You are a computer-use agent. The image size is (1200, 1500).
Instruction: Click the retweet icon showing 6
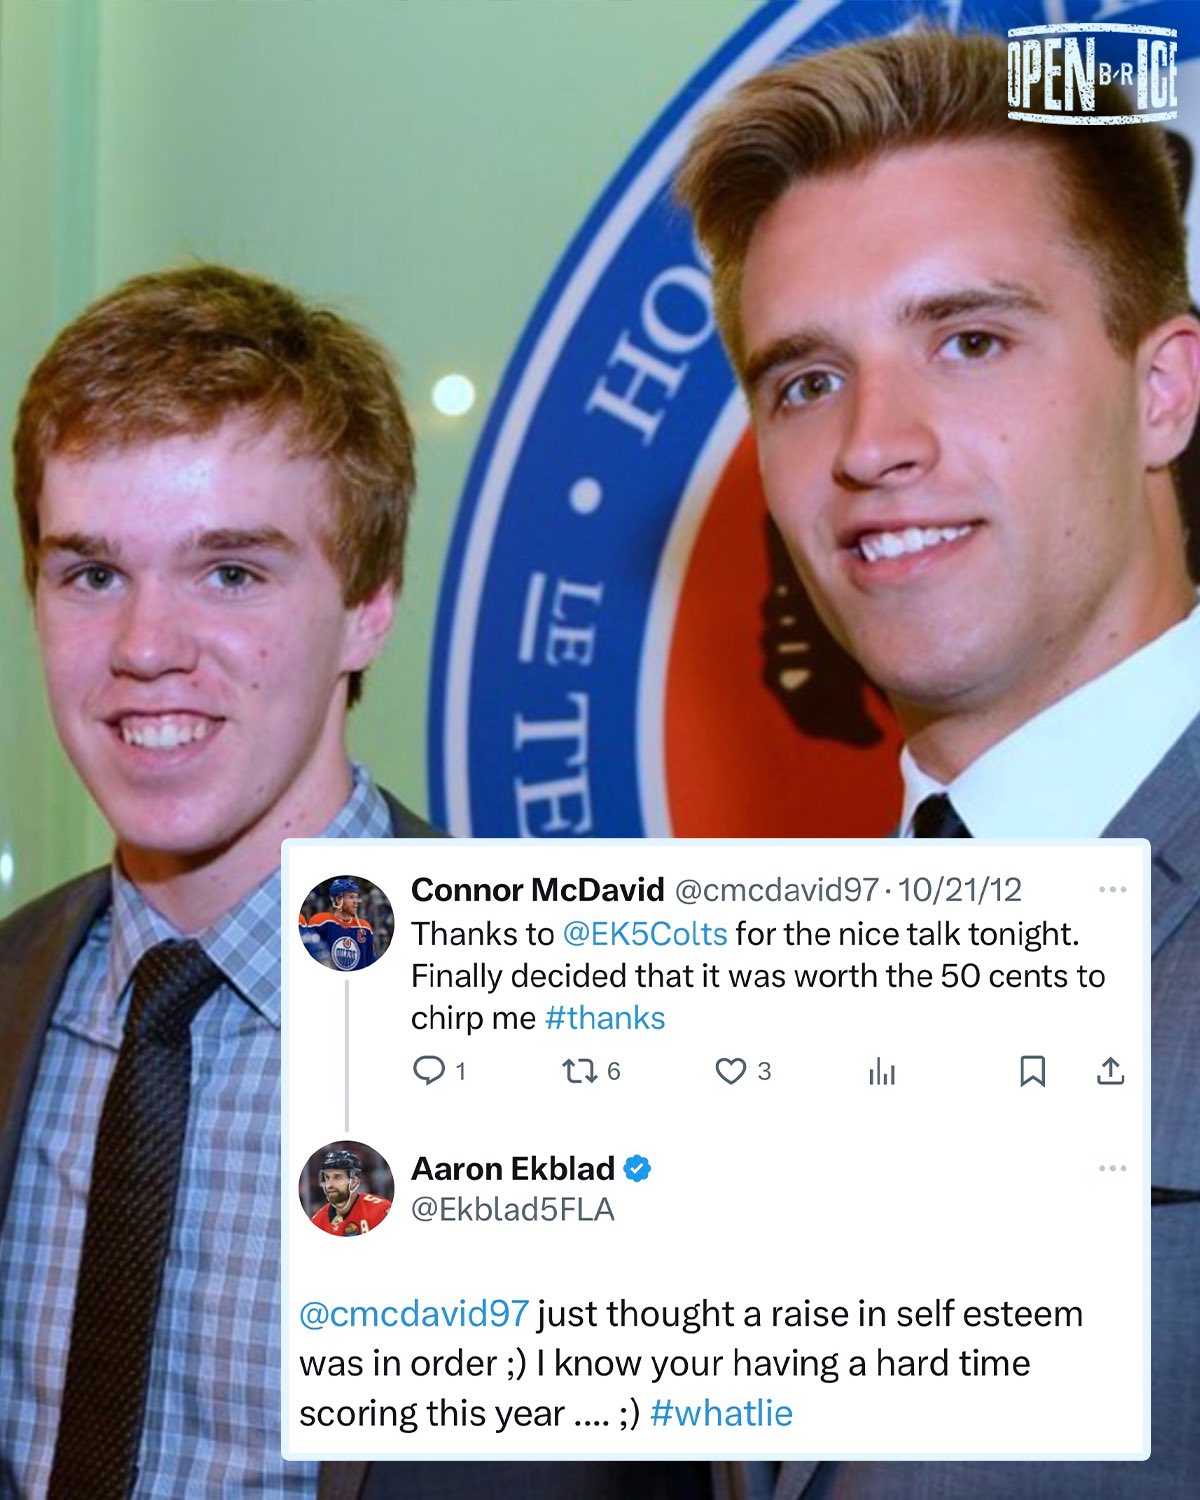(x=579, y=1071)
